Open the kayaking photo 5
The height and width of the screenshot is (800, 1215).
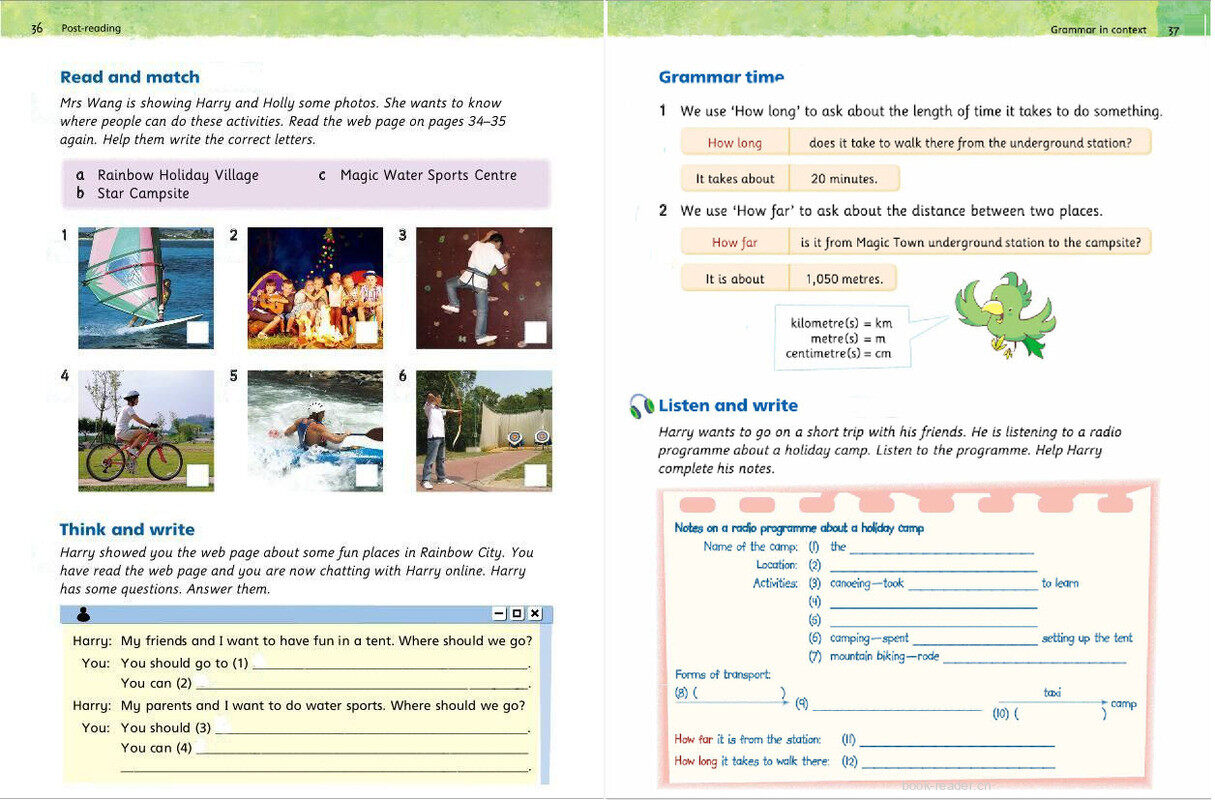point(315,430)
